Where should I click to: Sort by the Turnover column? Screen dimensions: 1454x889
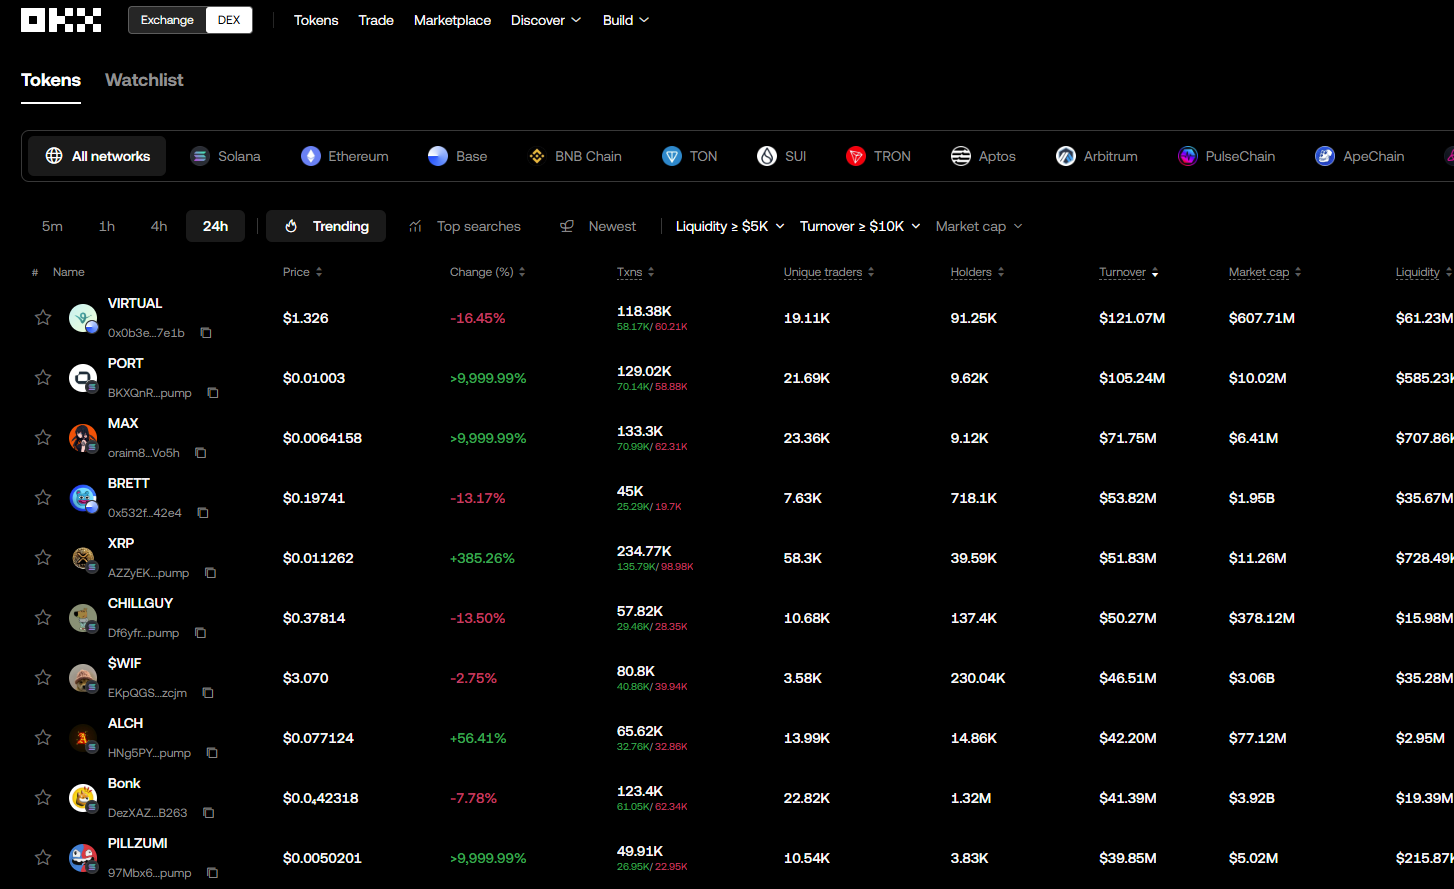(x=1129, y=272)
